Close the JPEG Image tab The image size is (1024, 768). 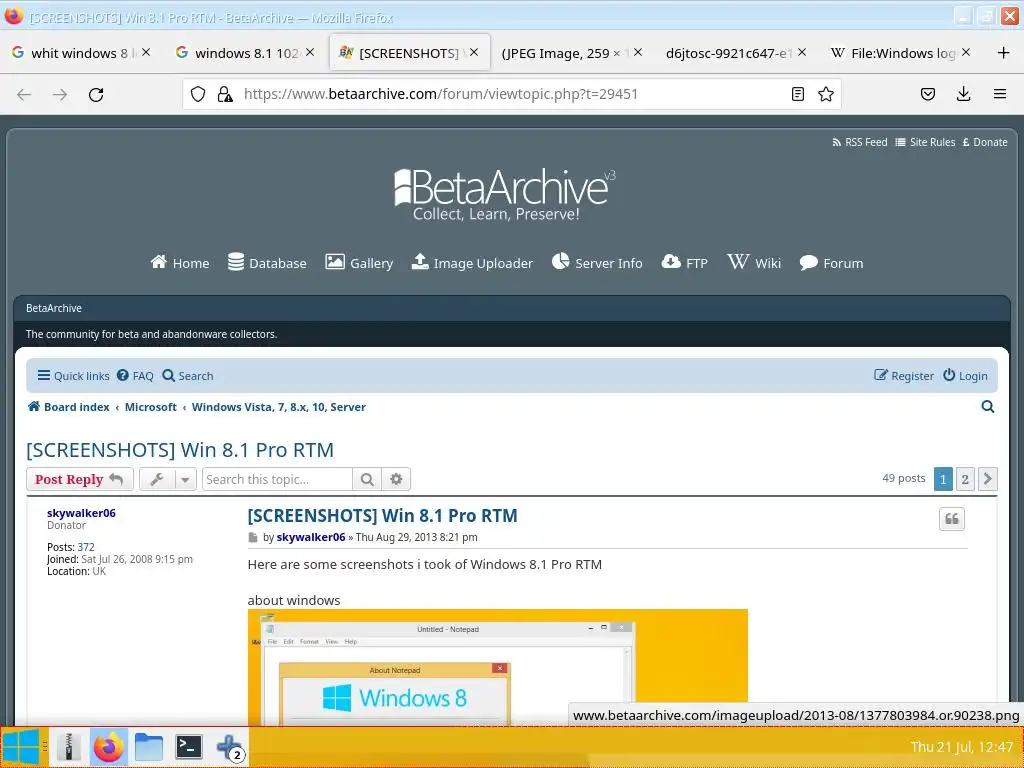click(638, 52)
